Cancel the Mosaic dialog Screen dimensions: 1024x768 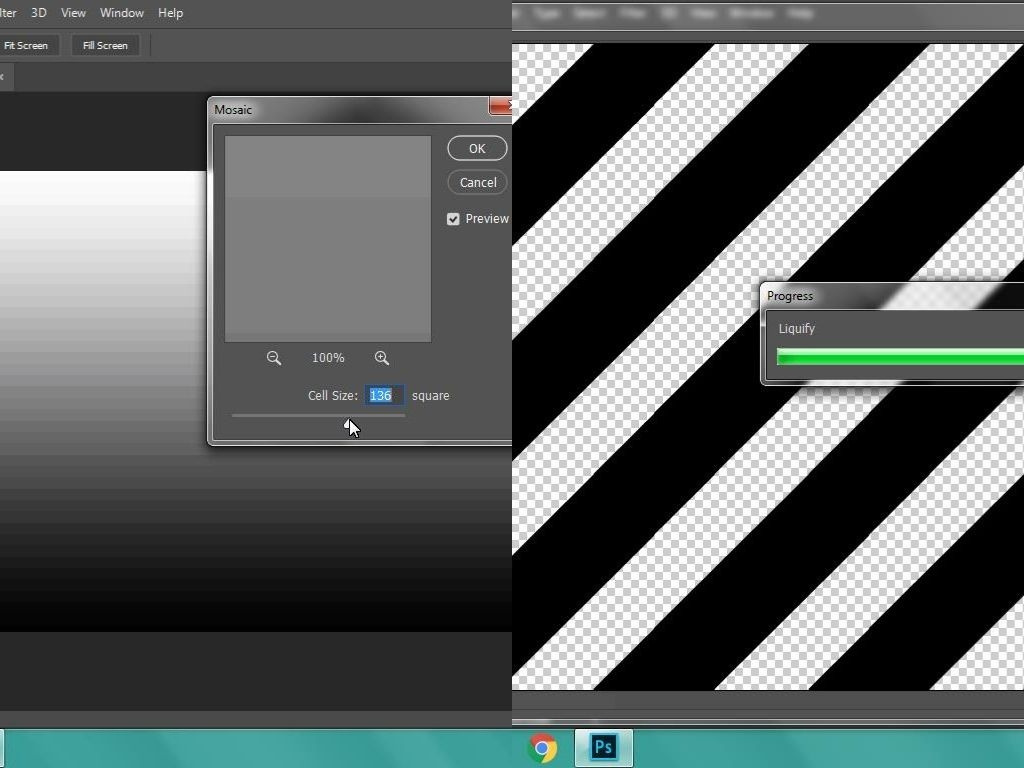click(x=477, y=182)
